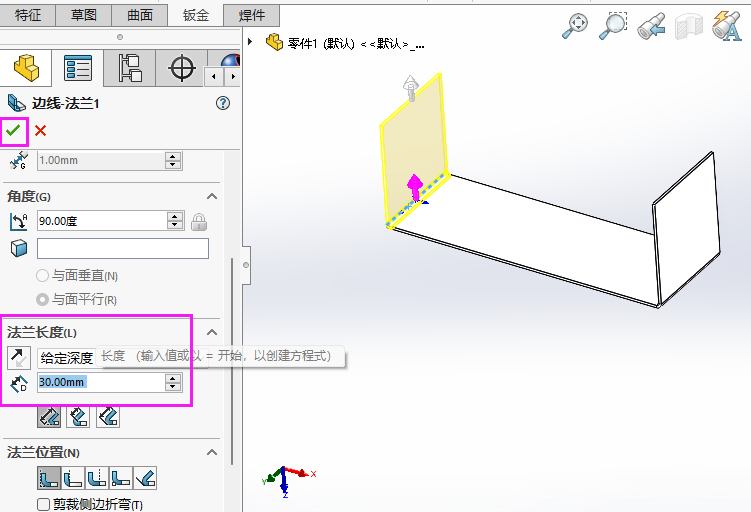
Task: Select the 与面垂直(N) radio option
Action: pyautogui.click(x=42, y=275)
